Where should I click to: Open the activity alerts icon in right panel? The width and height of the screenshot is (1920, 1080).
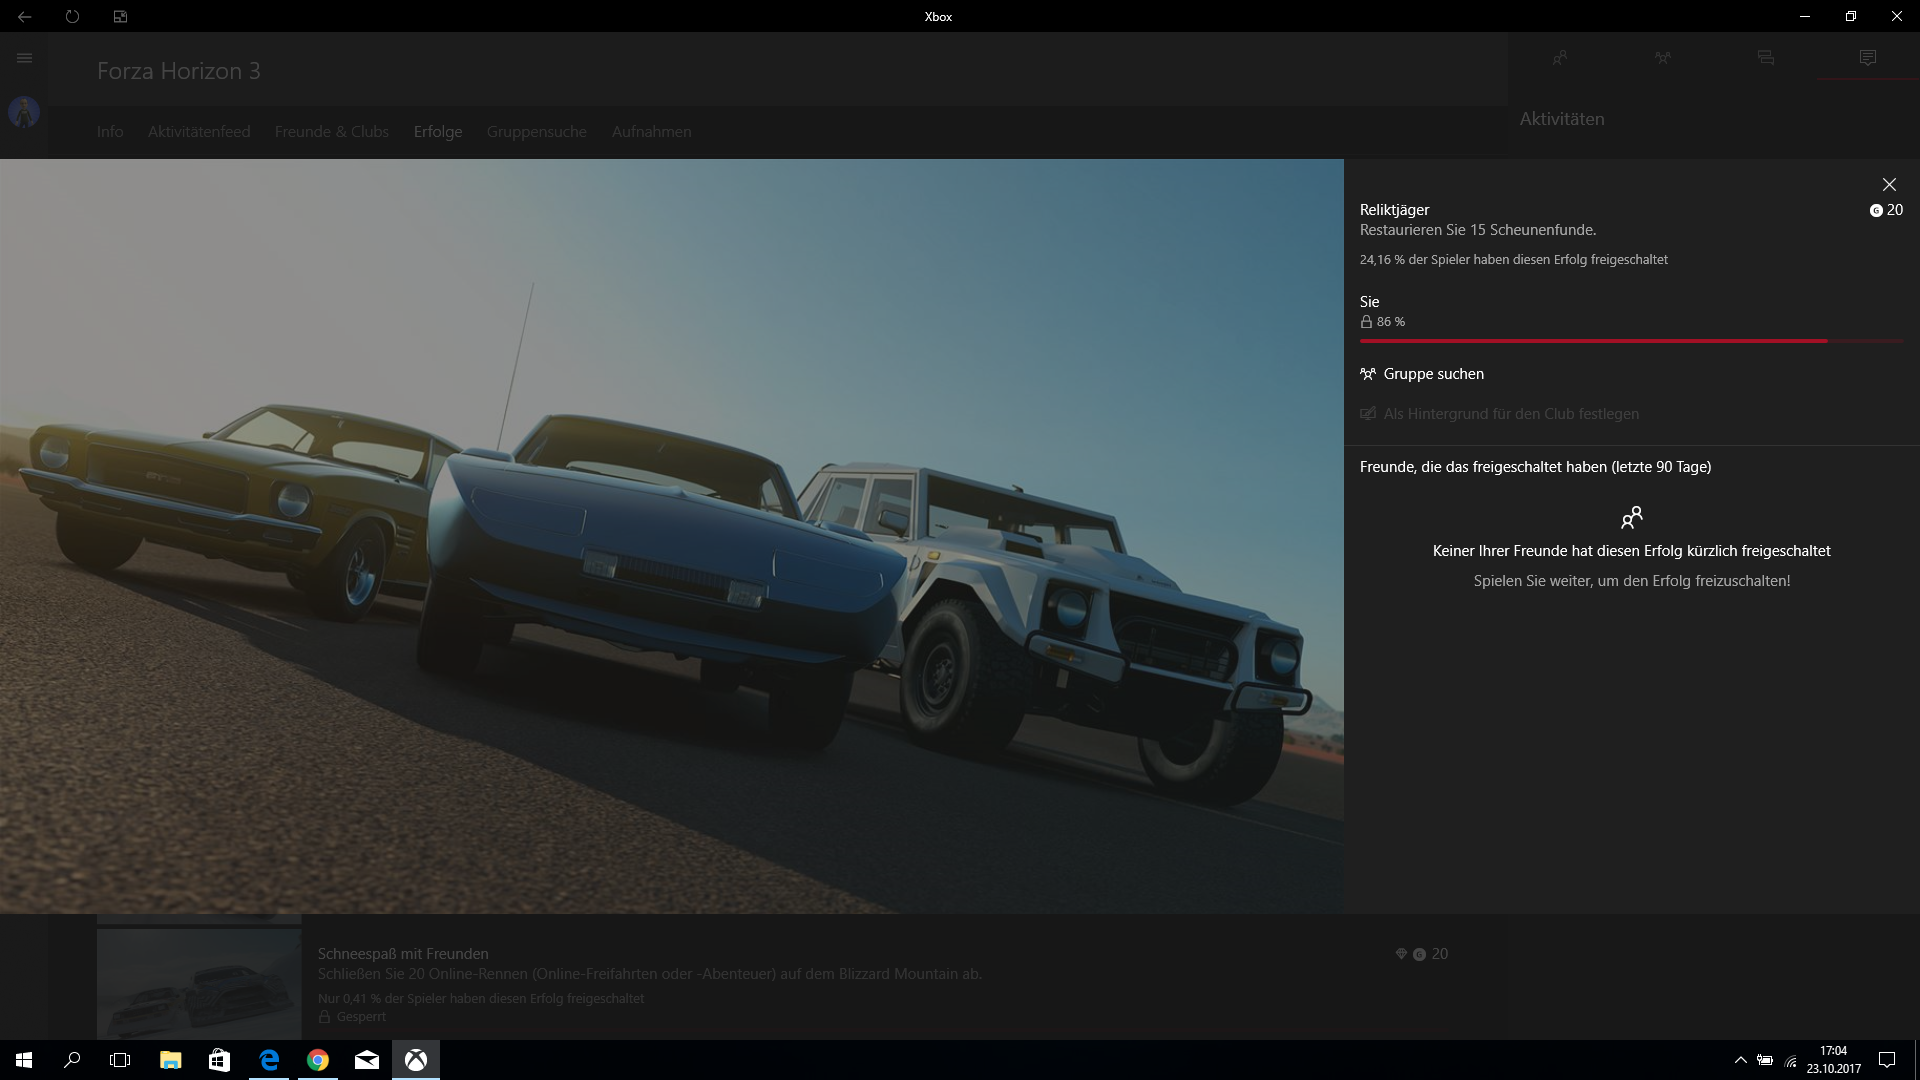point(1867,58)
